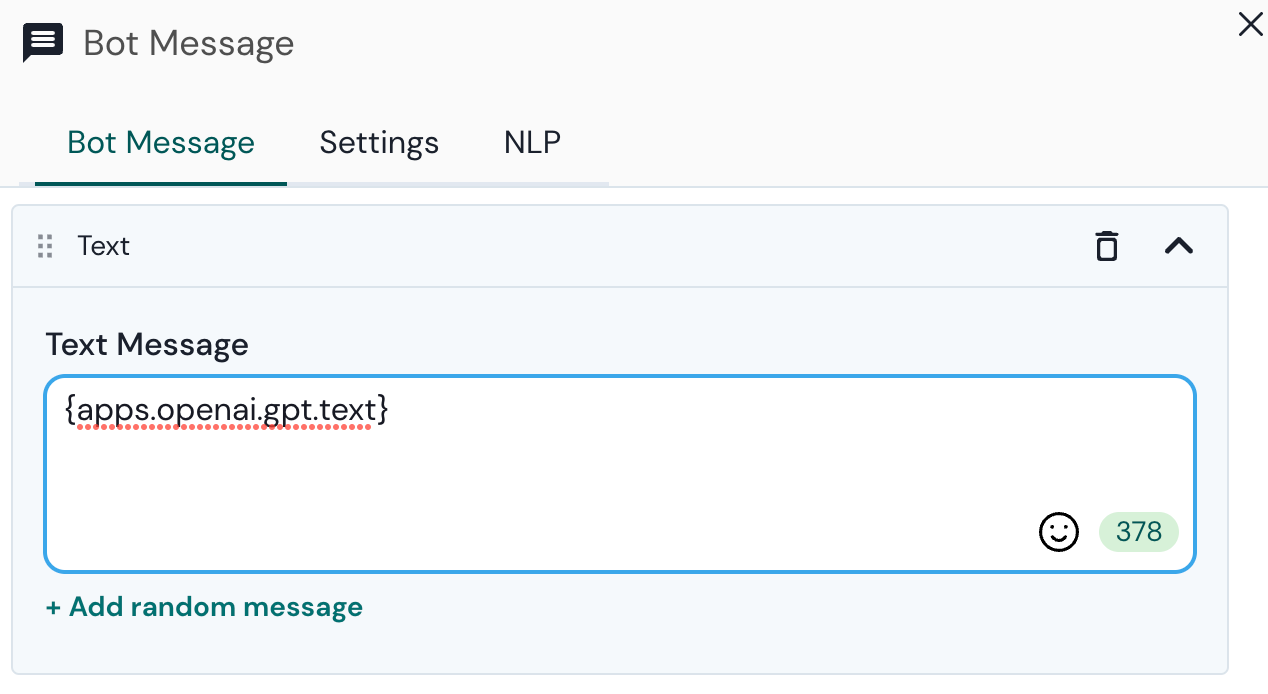
Task: Switch to the Bot Message tab
Action: (161, 143)
